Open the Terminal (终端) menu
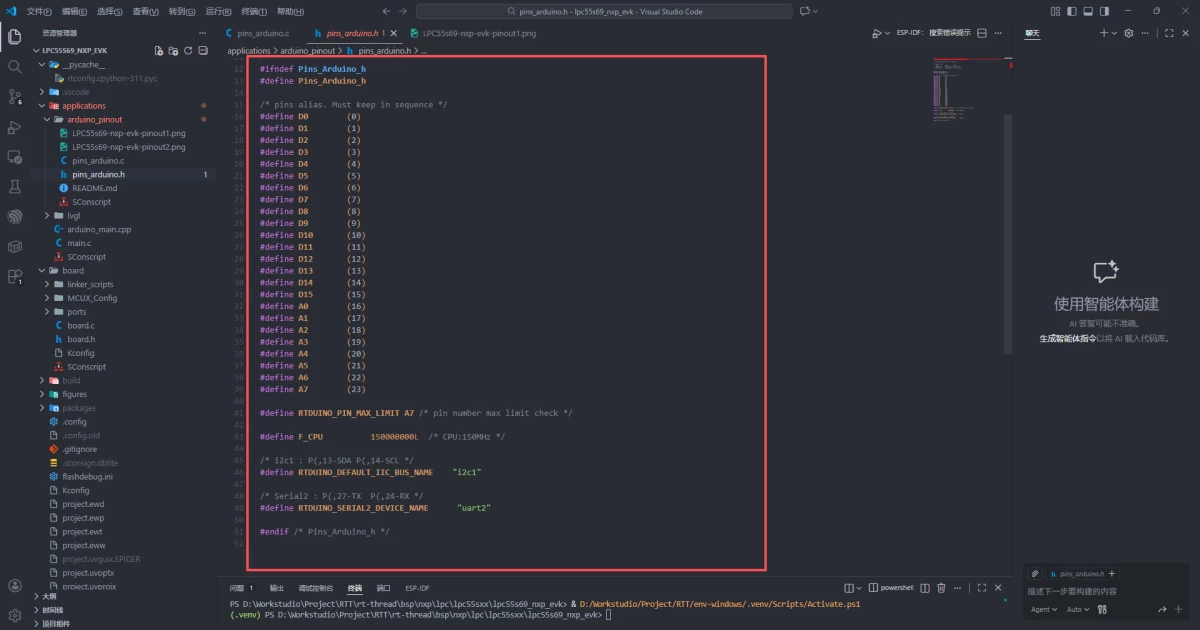This screenshot has width=1200, height=630. [x=255, y=11]
